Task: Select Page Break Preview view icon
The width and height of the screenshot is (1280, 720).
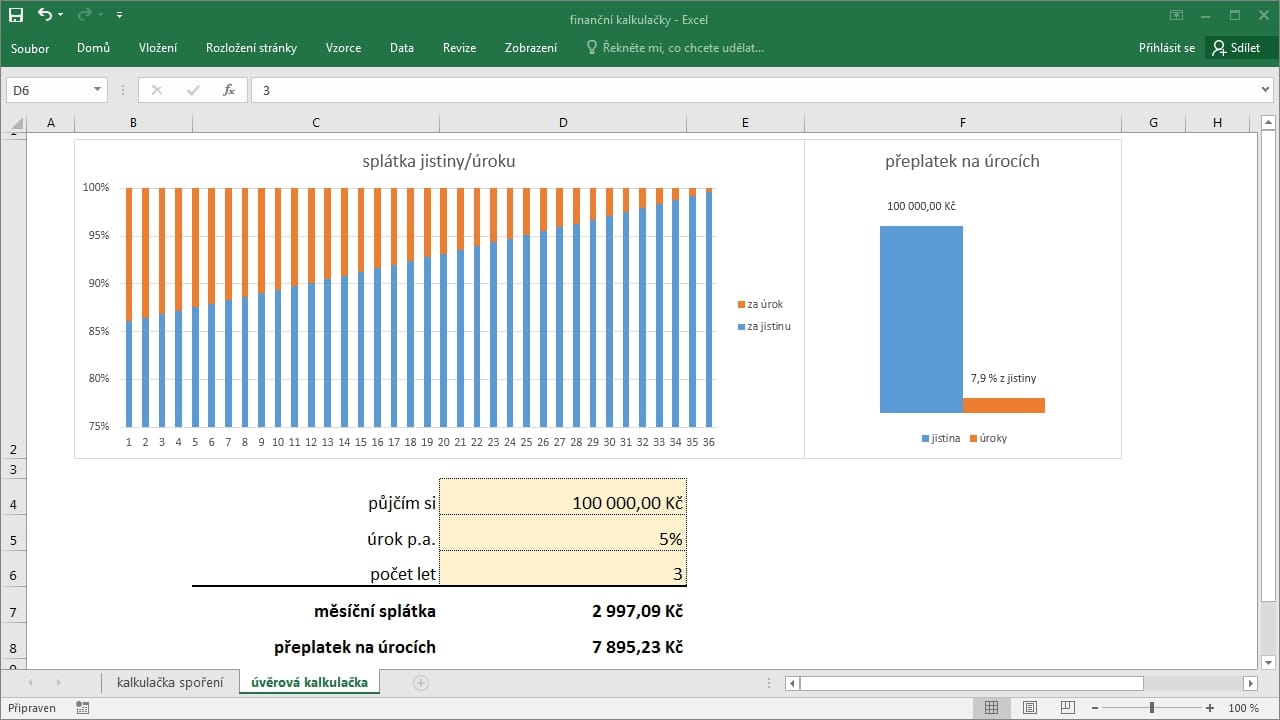Action: (x=1068, y=708)
